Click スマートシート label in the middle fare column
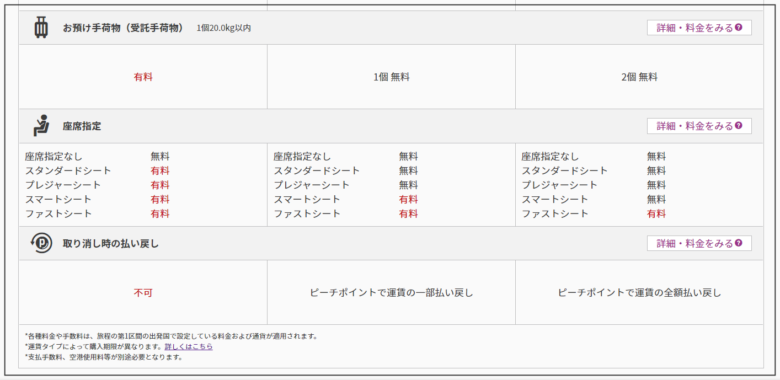The height and width of the screenshot is (380, 780). click(306, 199)
